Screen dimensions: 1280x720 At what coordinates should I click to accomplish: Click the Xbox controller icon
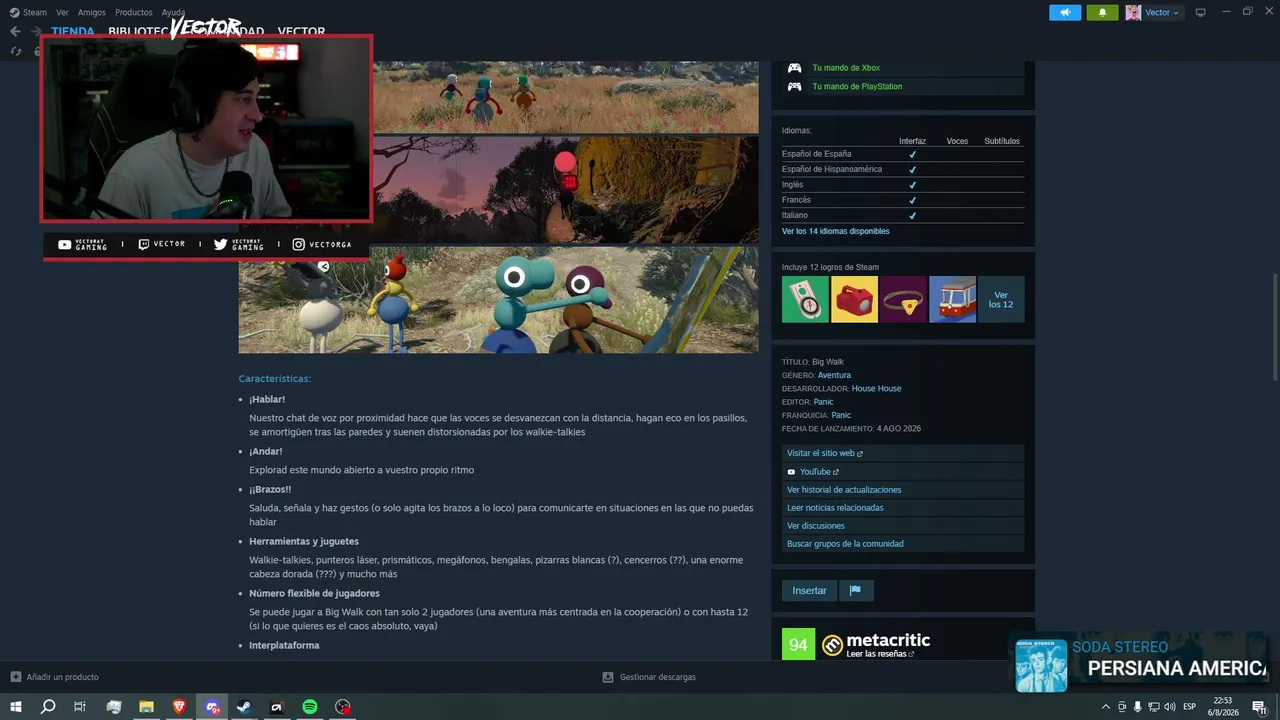tap(794, 68)
